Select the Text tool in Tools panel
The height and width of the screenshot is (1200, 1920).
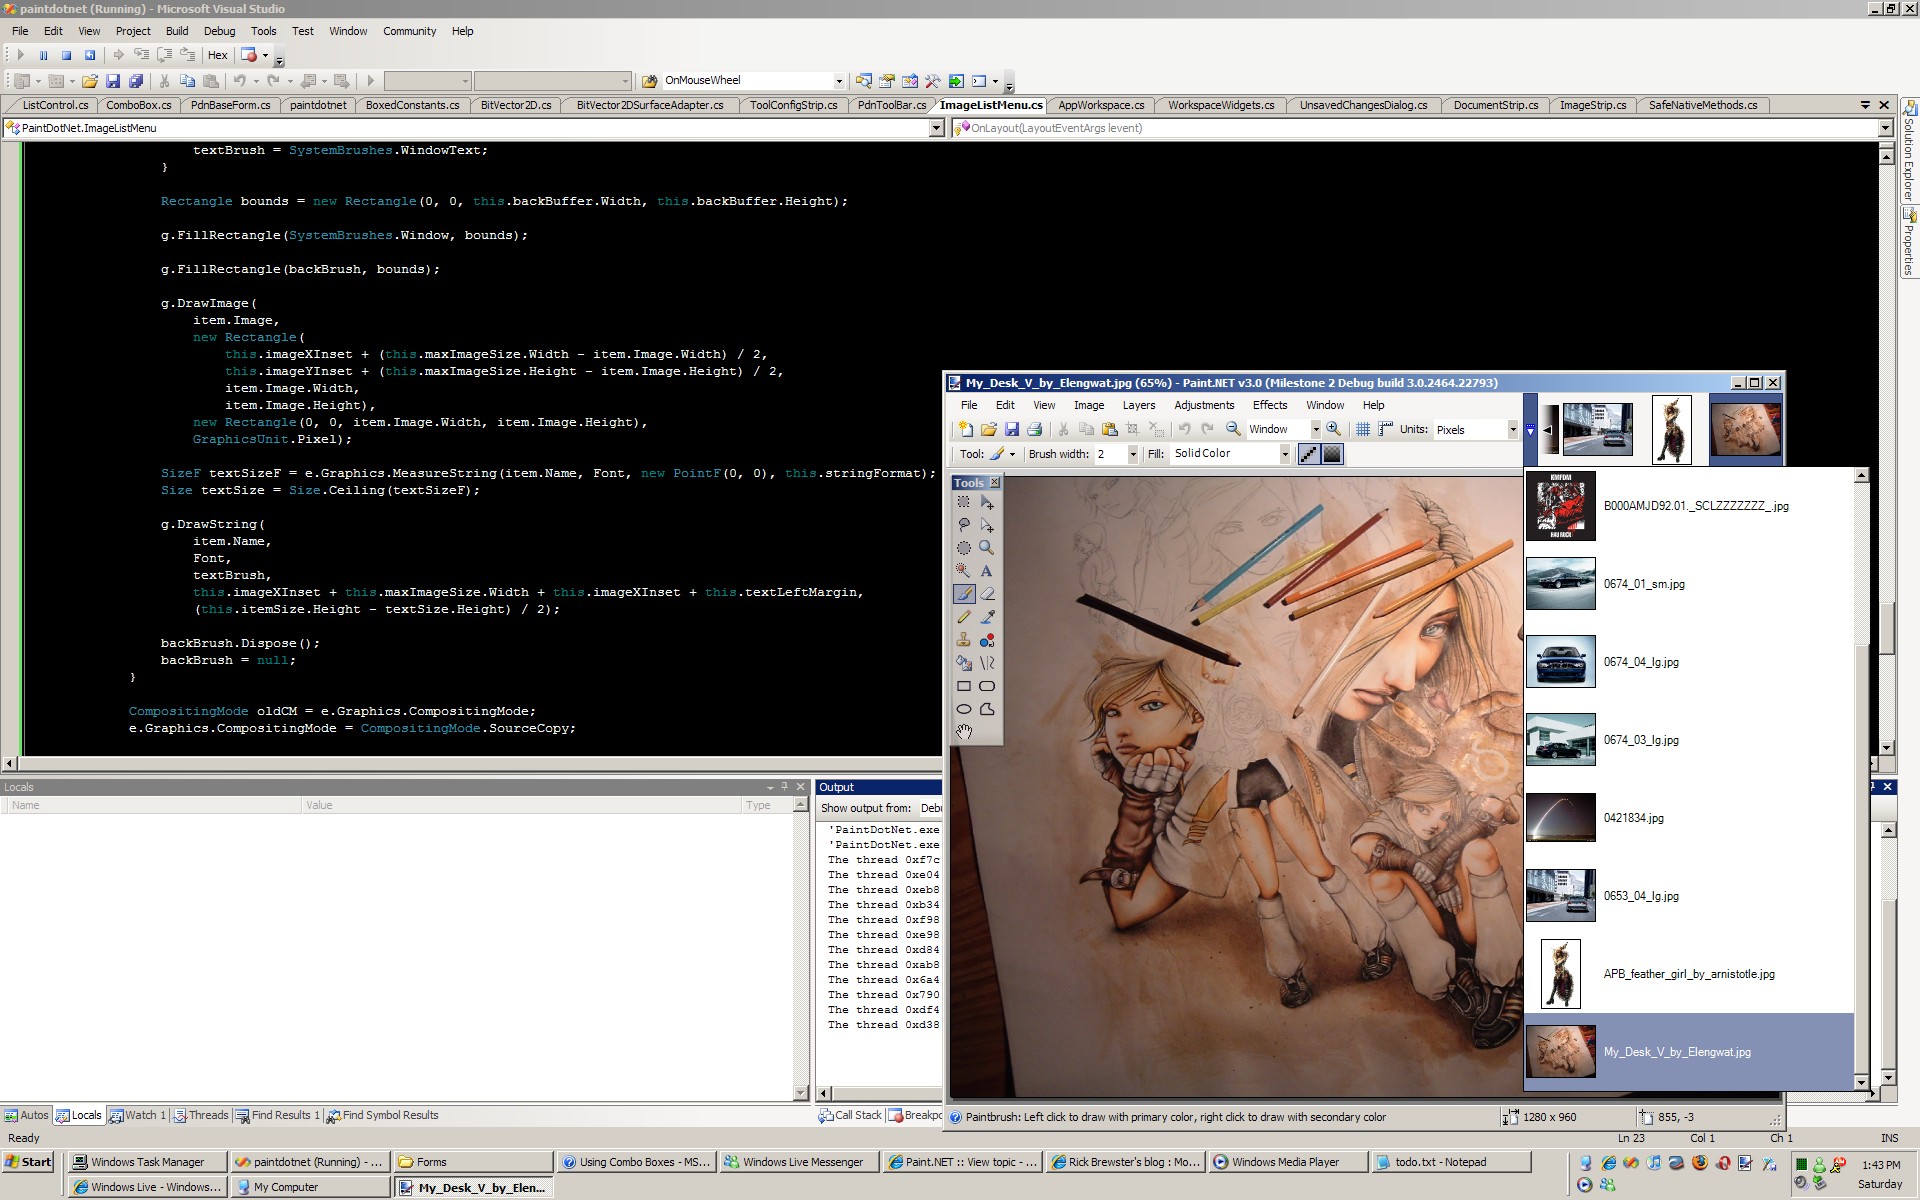tap(987, 571)
